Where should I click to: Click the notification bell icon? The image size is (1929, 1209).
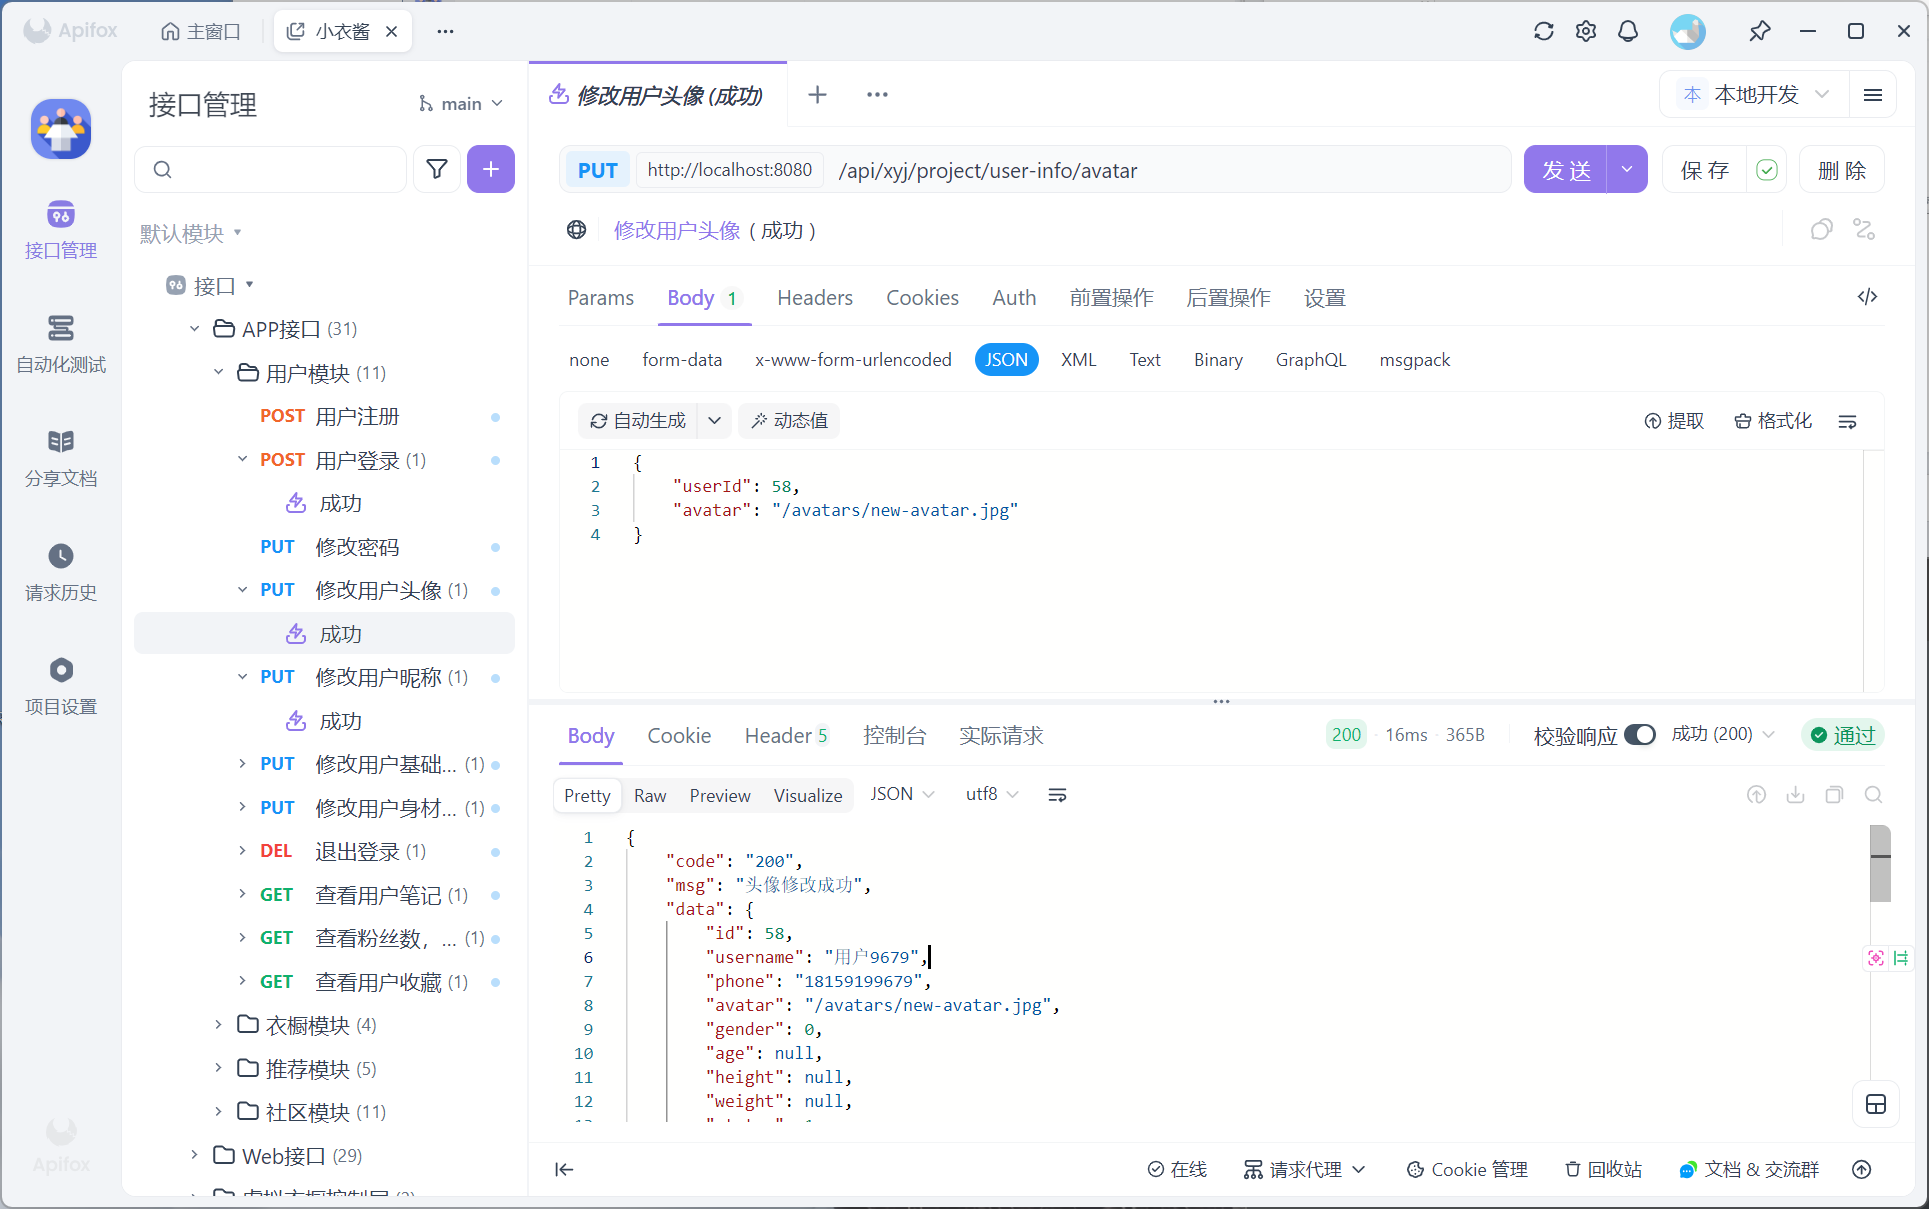1628,31
